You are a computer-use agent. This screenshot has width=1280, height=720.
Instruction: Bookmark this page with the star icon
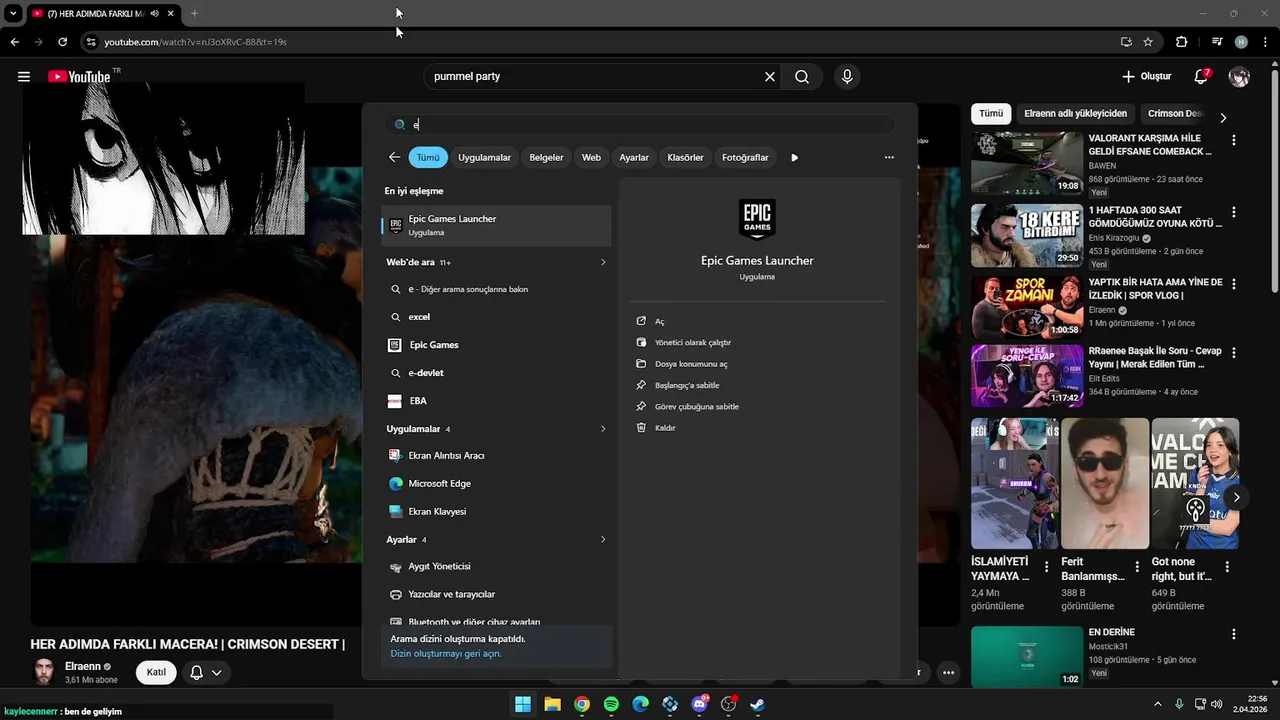1148,42
